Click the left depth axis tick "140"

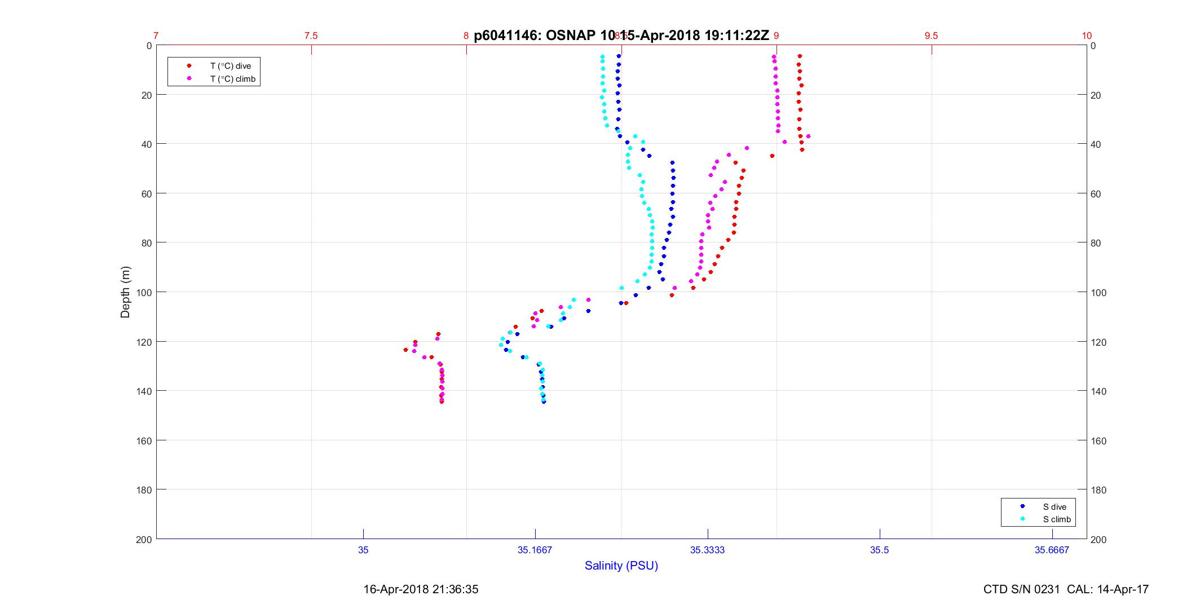click(142, 391)
